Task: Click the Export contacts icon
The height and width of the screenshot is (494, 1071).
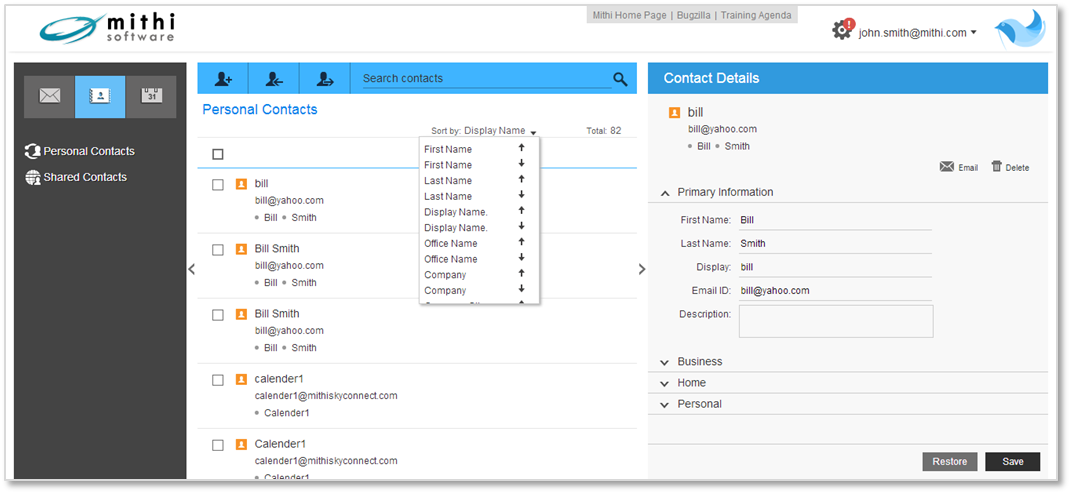Action: 324,79
